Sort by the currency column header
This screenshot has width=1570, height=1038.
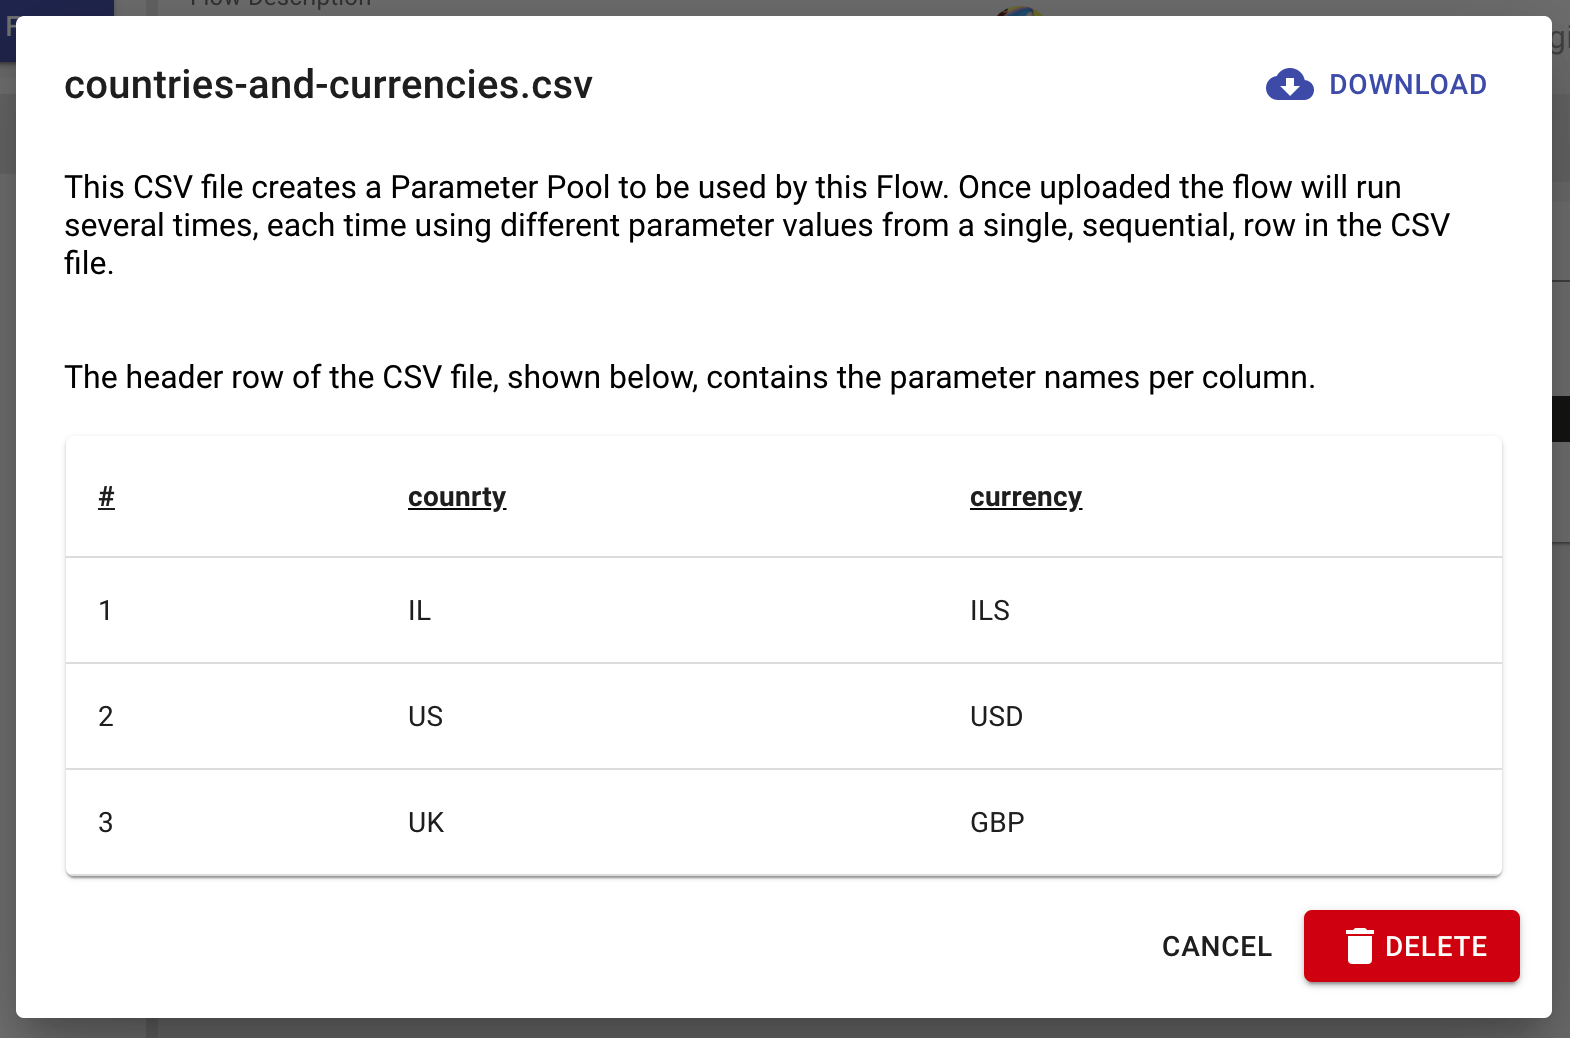pos(1025,497)
